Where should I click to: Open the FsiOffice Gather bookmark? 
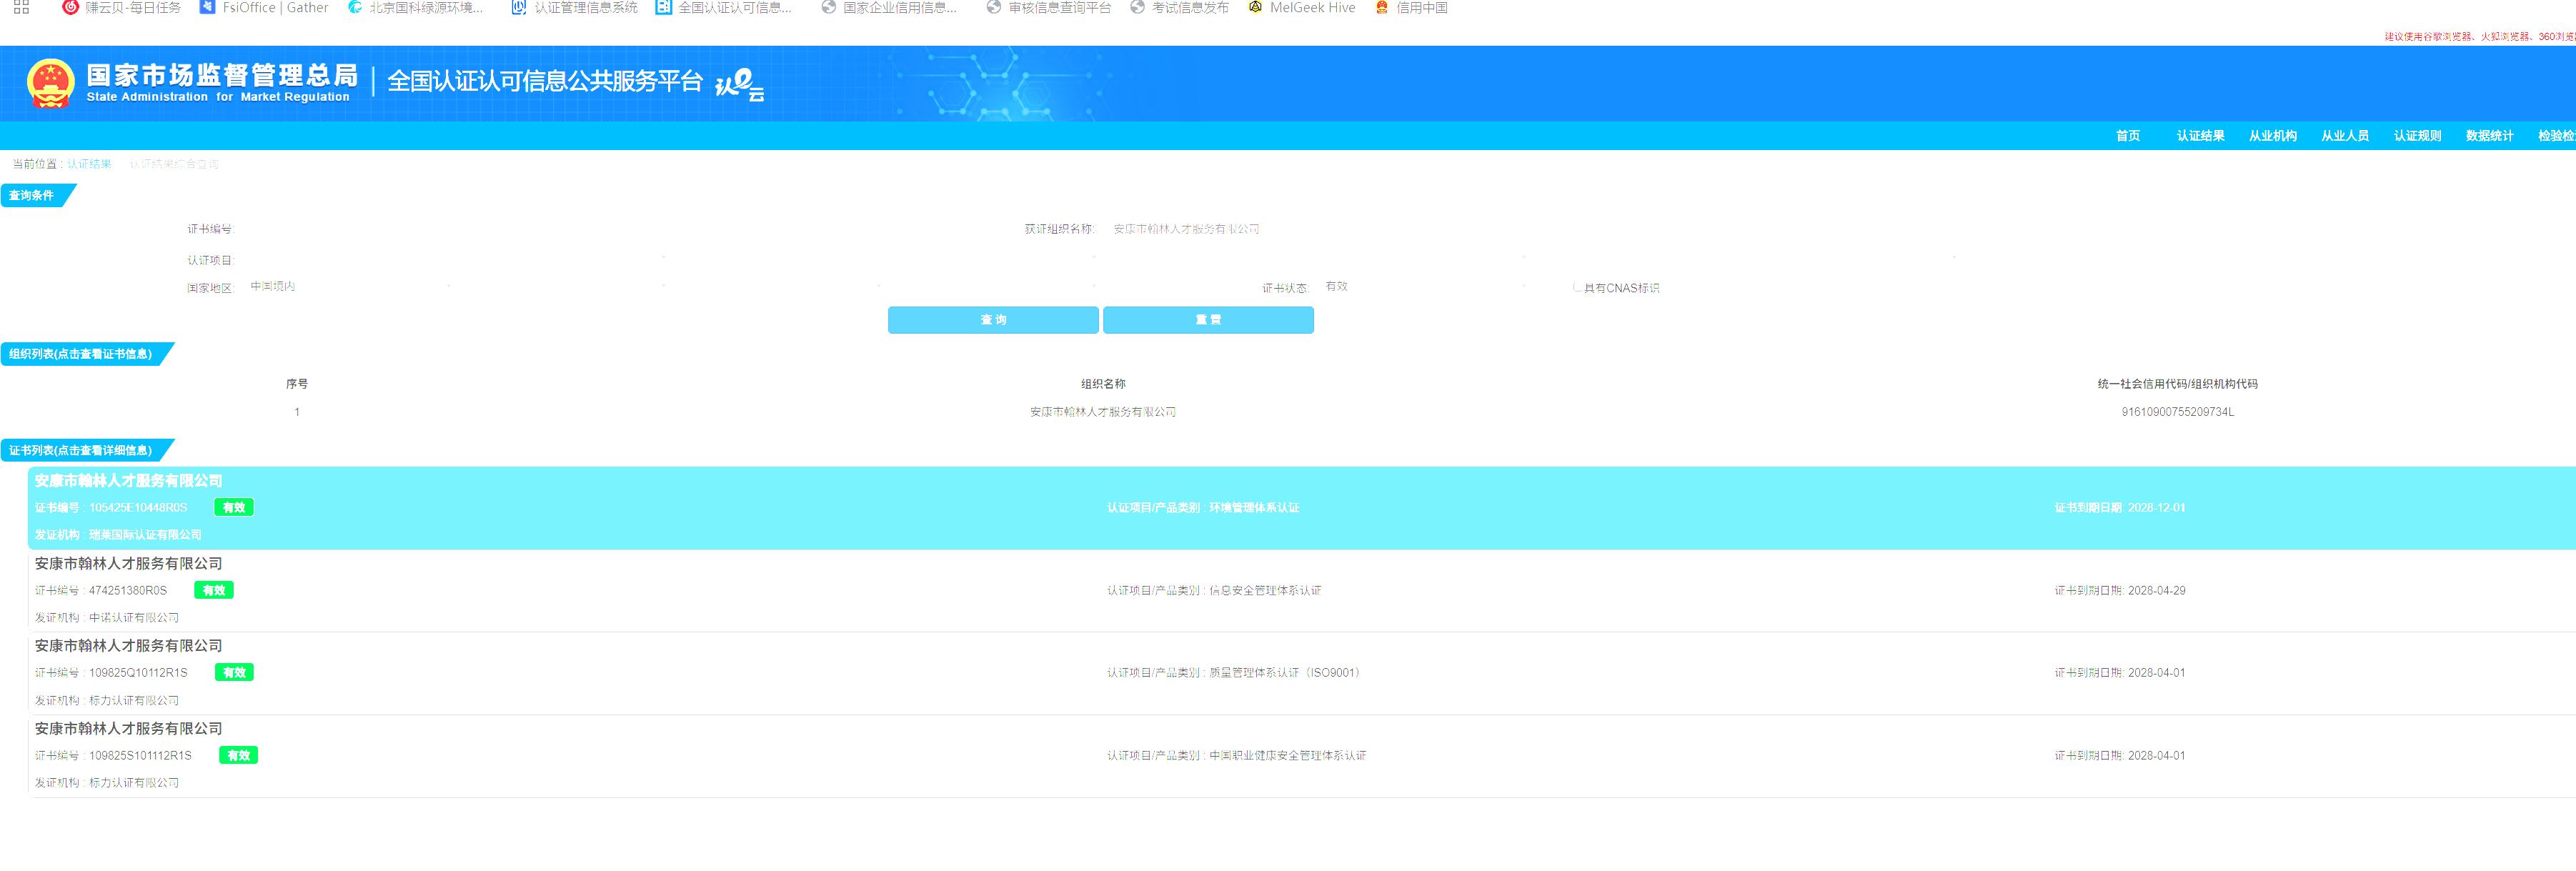pyautogui.click(x=264, y=8)
